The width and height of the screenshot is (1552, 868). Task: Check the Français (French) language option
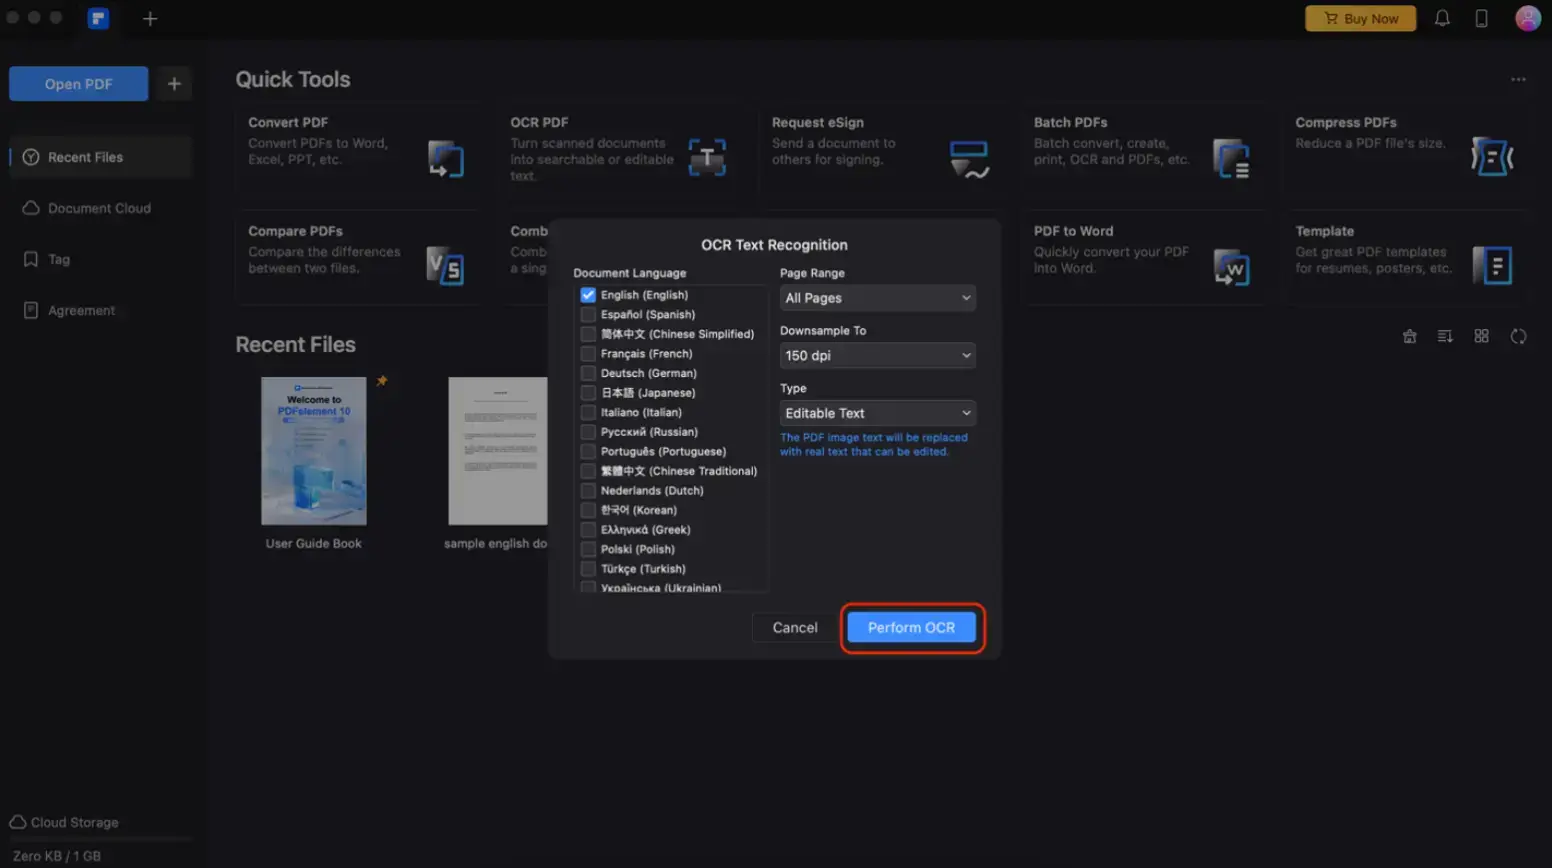tap(588, 353)
